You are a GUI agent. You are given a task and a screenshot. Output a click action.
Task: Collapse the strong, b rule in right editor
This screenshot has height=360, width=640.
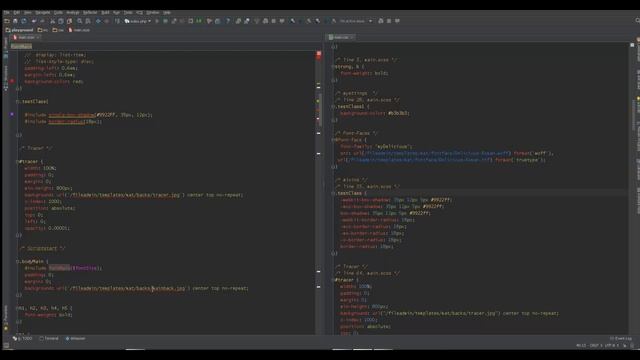click(333, 66)
